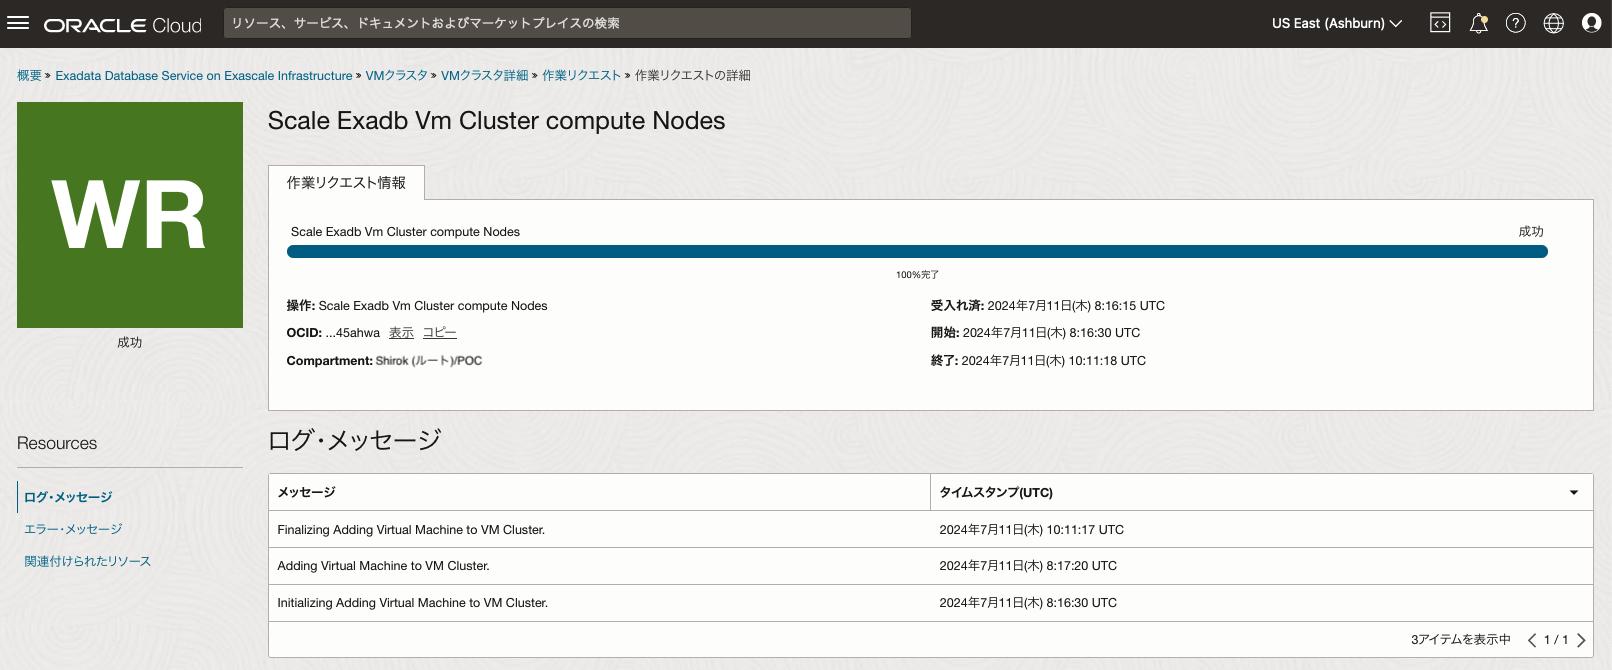Click the 8:16:30 UTC cell in the log table
This screenshot has width=1612, height=670.
[1028, 603]
